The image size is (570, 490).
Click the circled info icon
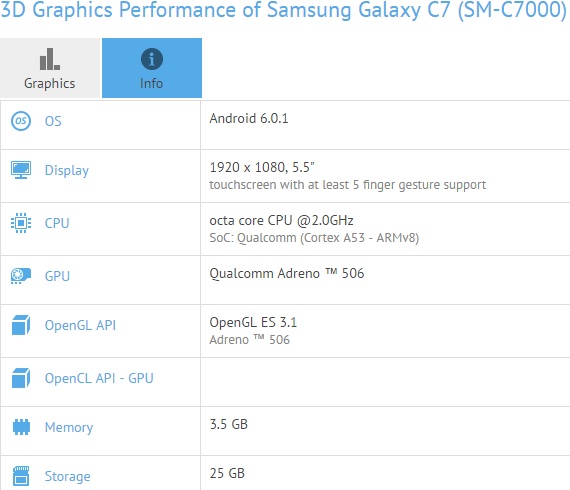tap(152, 59)
